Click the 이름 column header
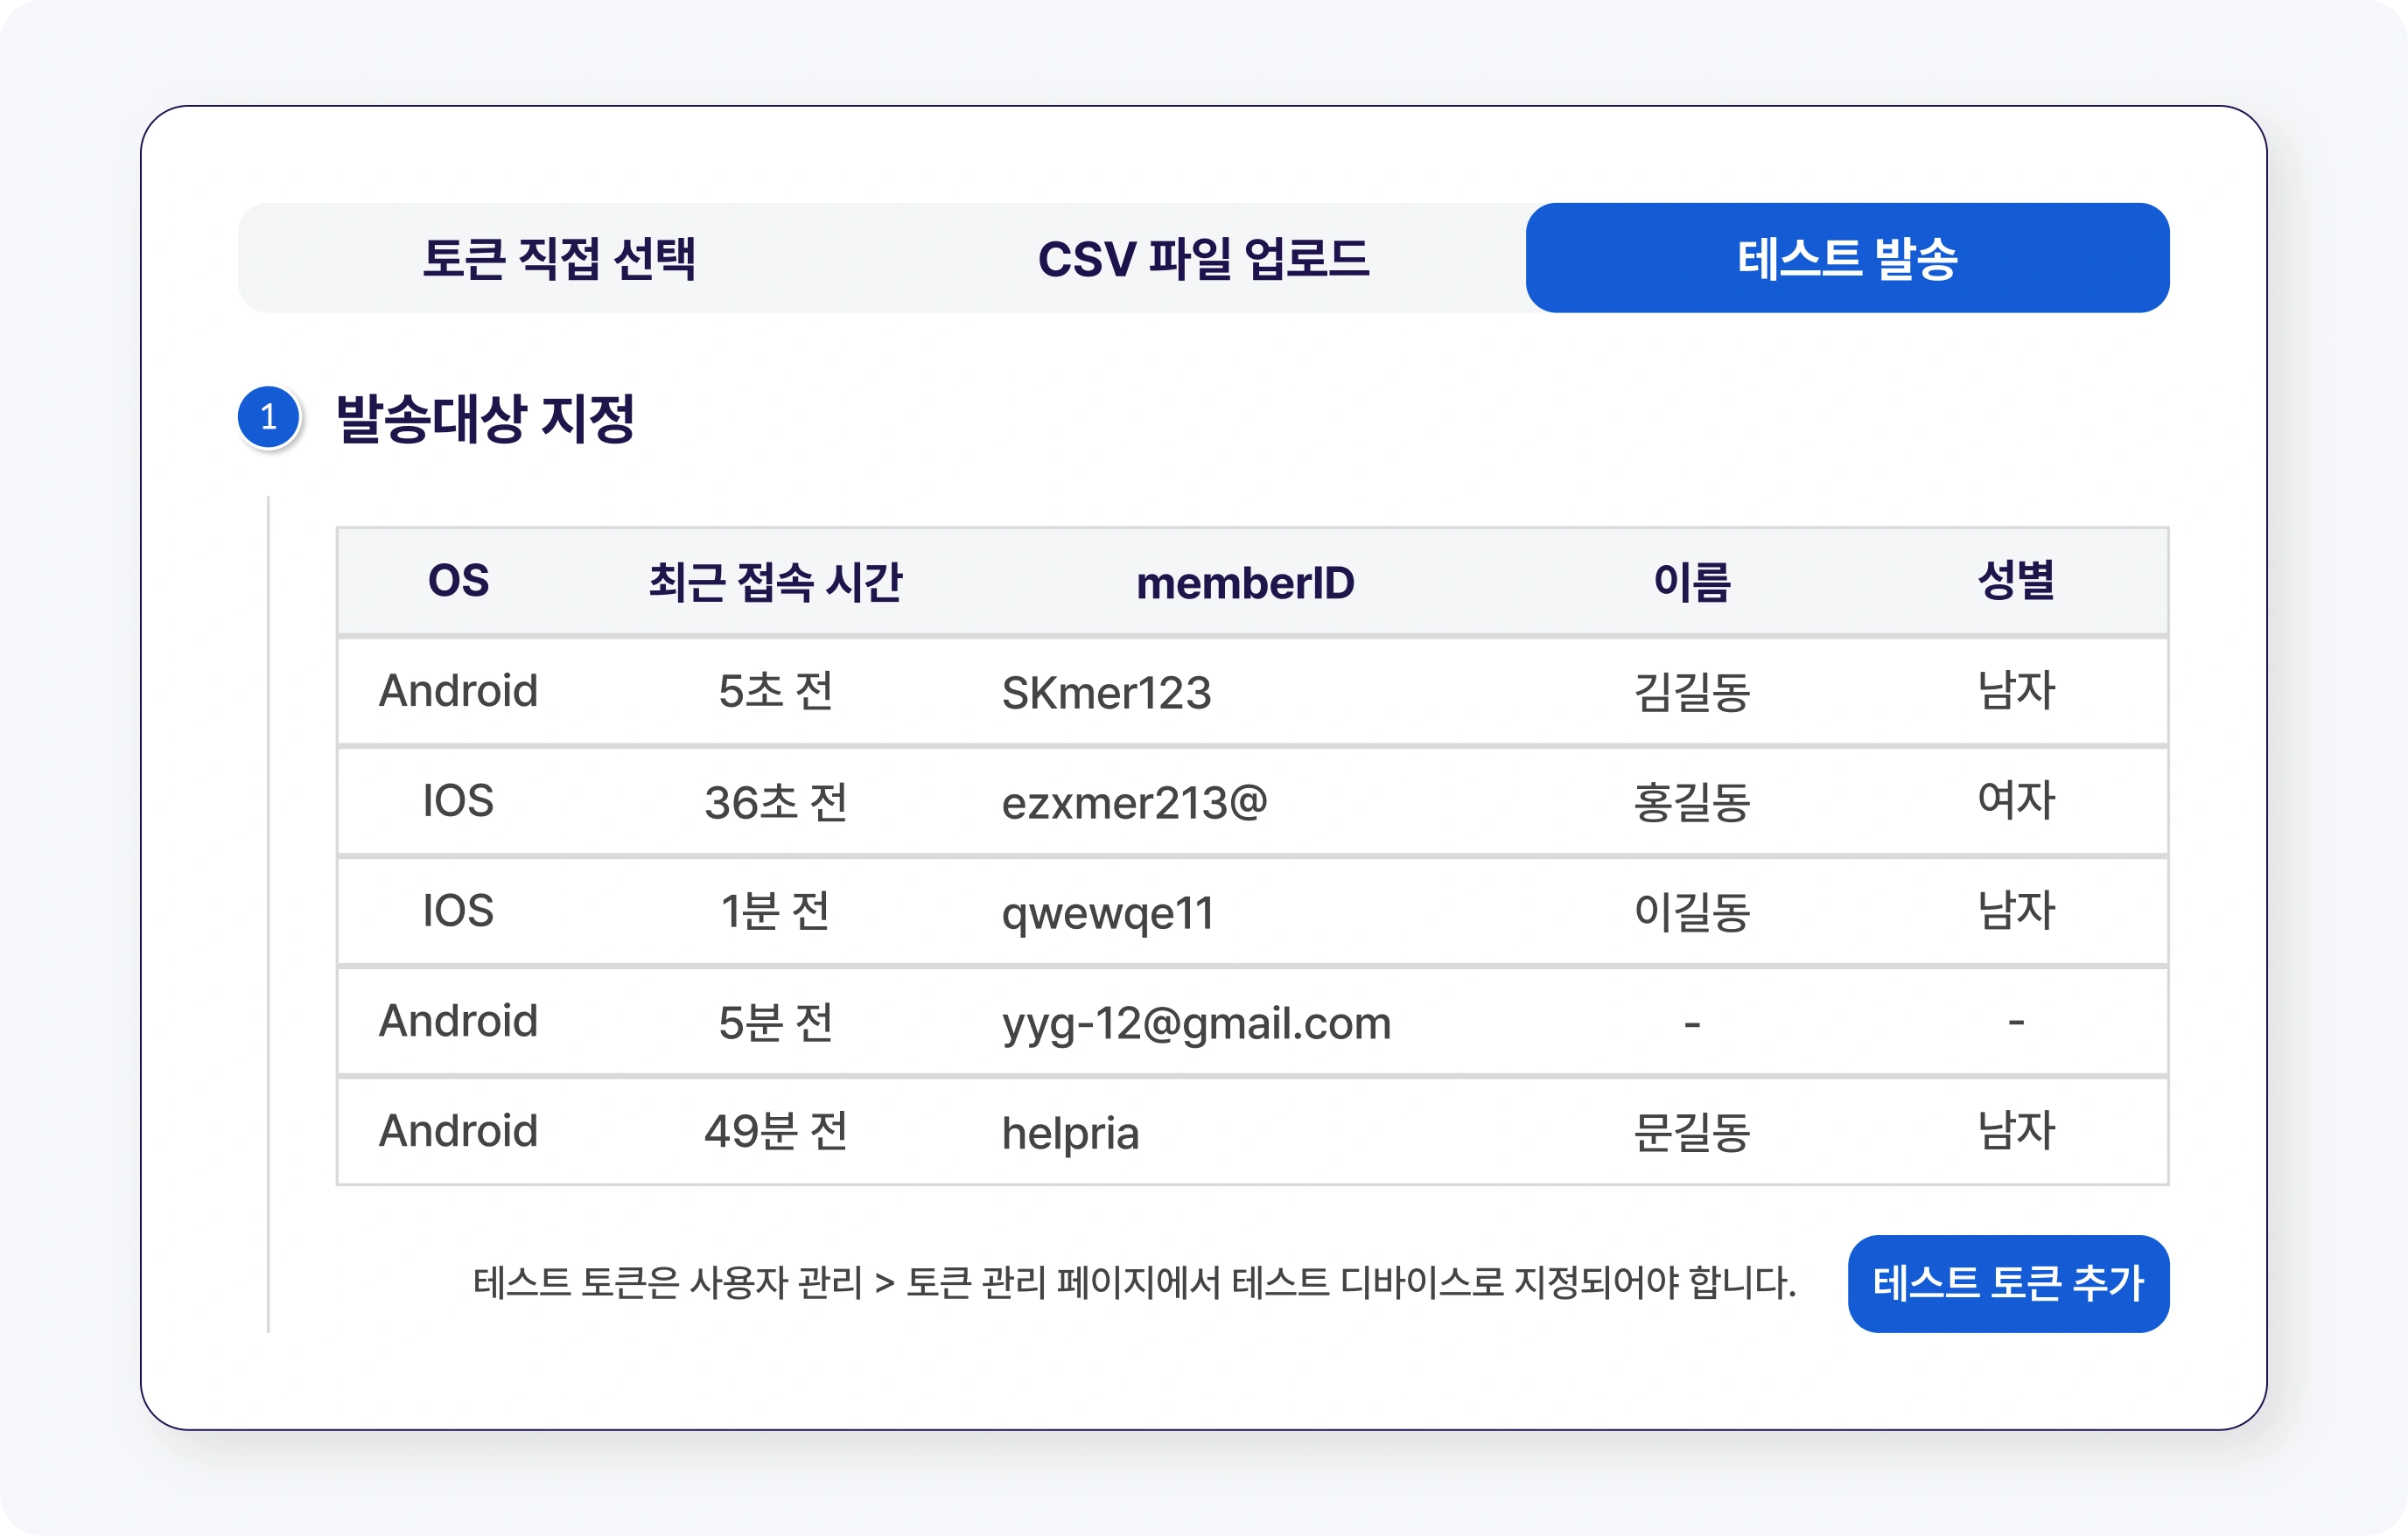 (x=1692, y=581)
